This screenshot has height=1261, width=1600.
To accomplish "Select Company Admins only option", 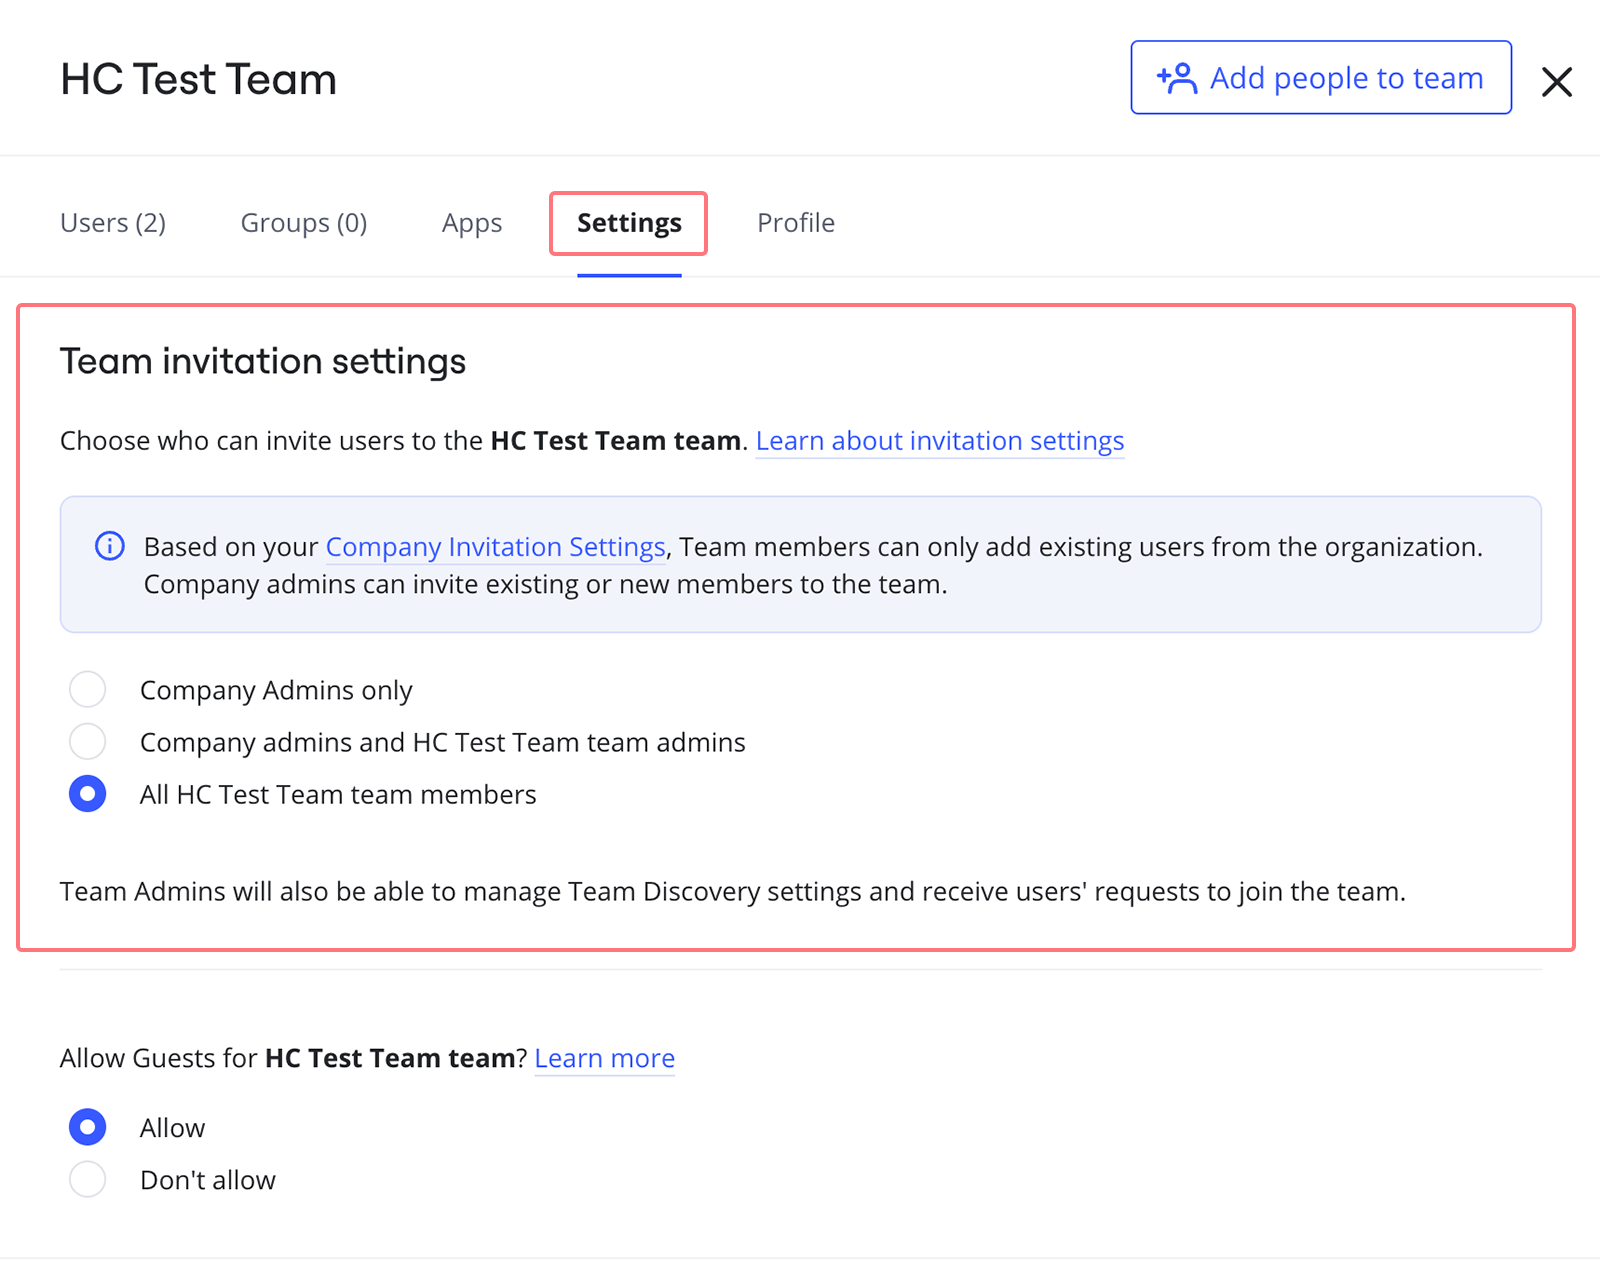I will click(88, 690).
